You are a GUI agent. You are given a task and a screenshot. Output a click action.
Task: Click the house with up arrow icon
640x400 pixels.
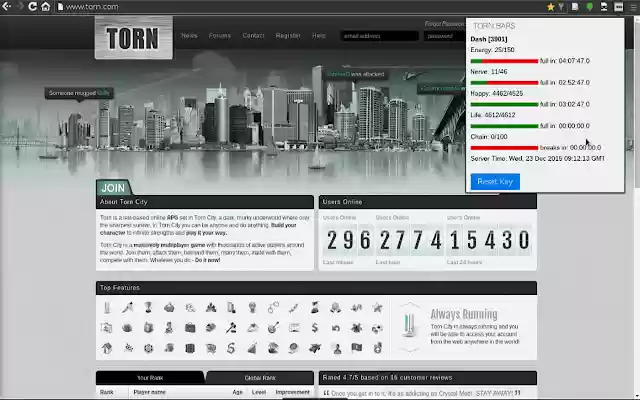(x=107, y=348)
